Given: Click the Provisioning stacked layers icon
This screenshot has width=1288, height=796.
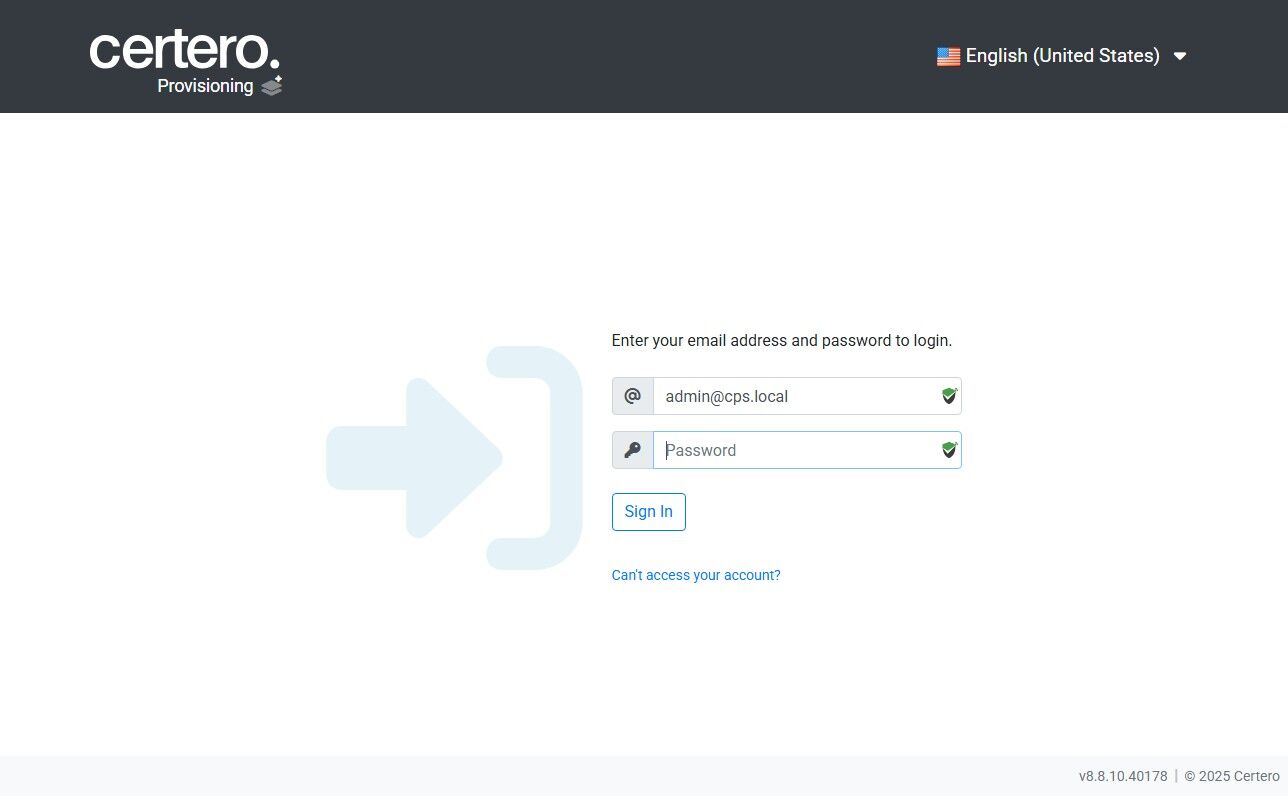Looking at the screenshot, I should coord(272,86).
